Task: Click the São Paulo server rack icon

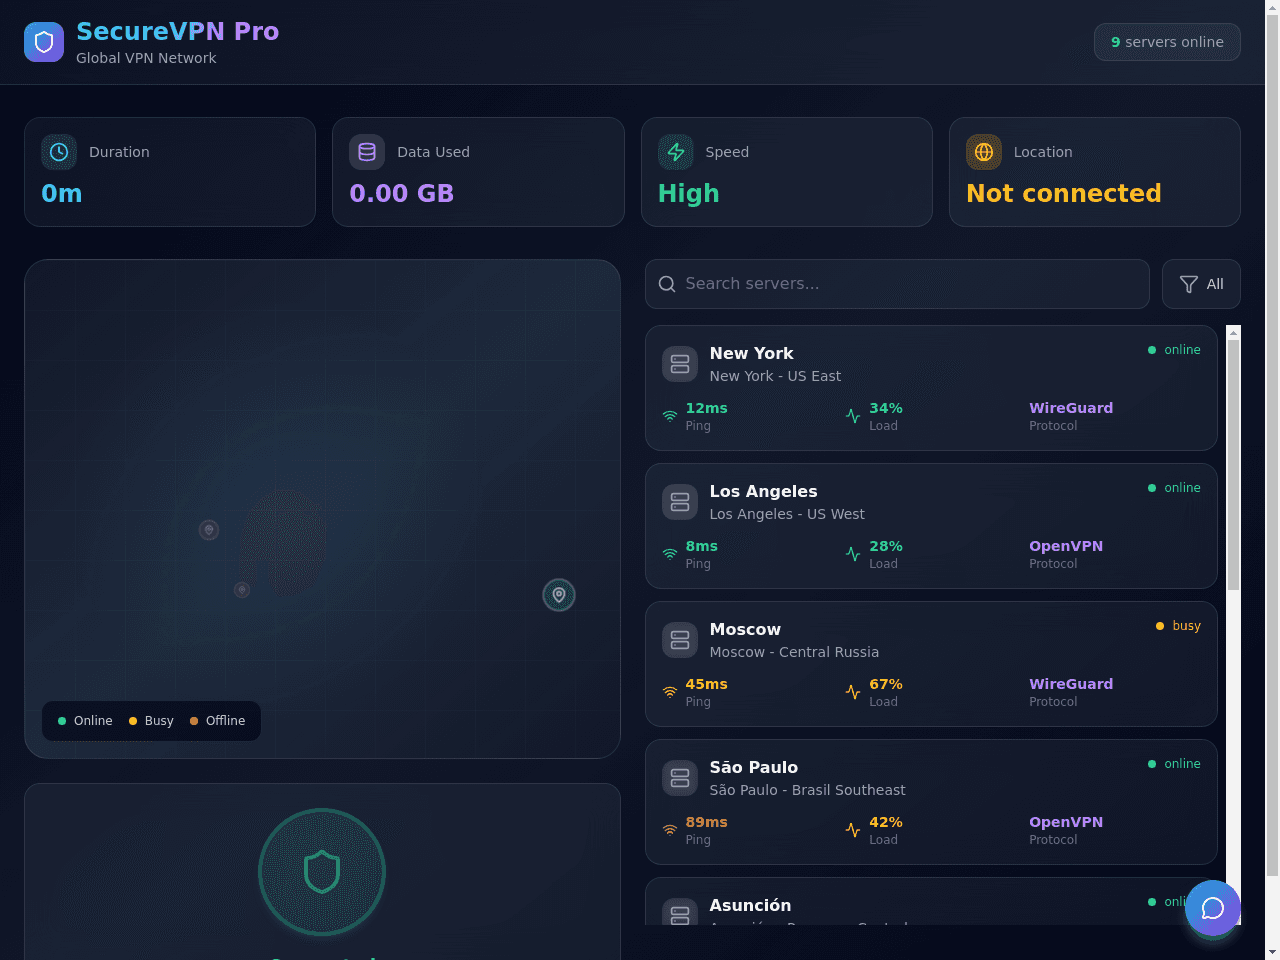Action: (x=680, y=778)
